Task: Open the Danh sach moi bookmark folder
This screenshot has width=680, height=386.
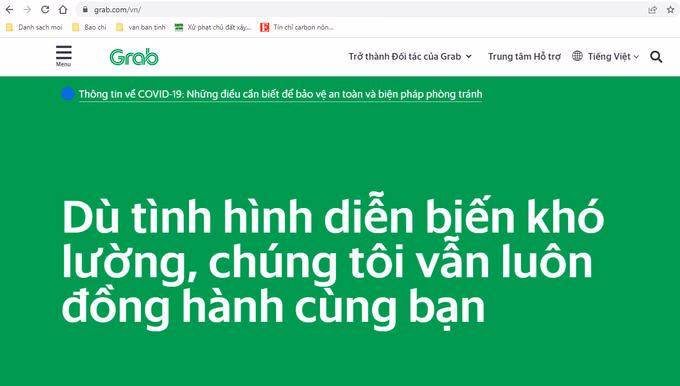Action: [34, 27]
